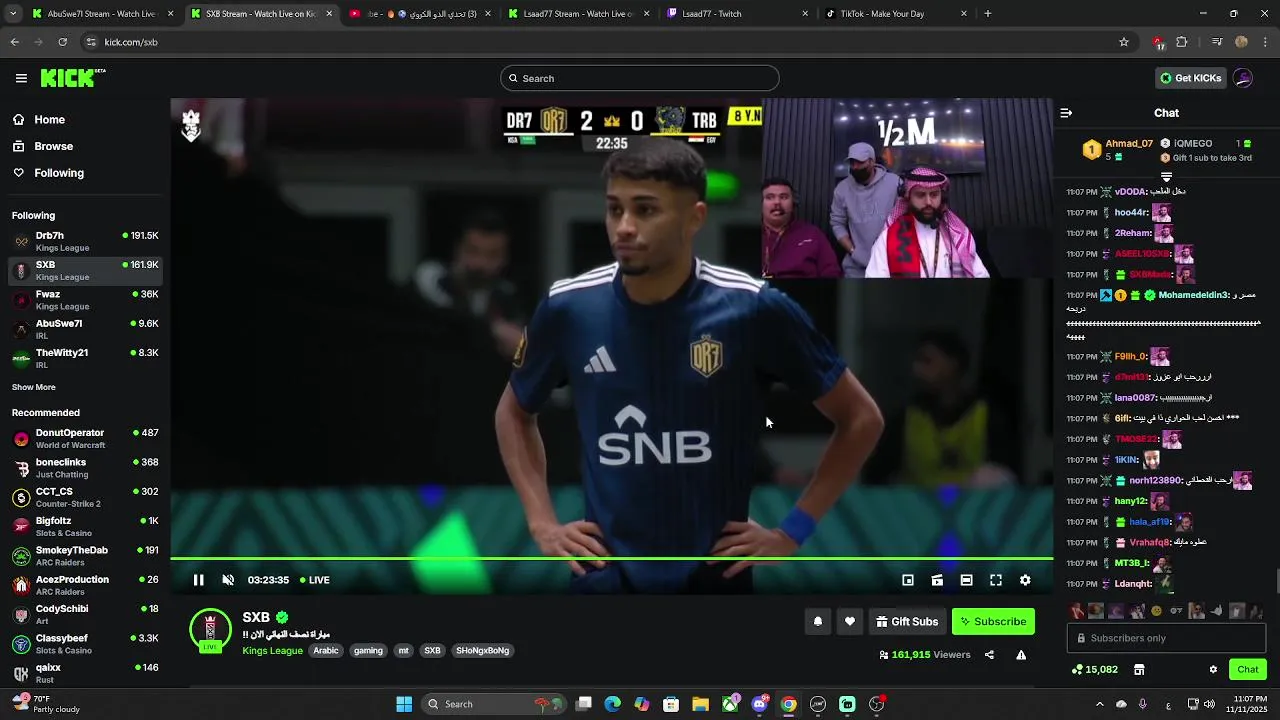Click the Kick logo
Image resolution: width=1280 pixels, height=720 pixels.
72,78
